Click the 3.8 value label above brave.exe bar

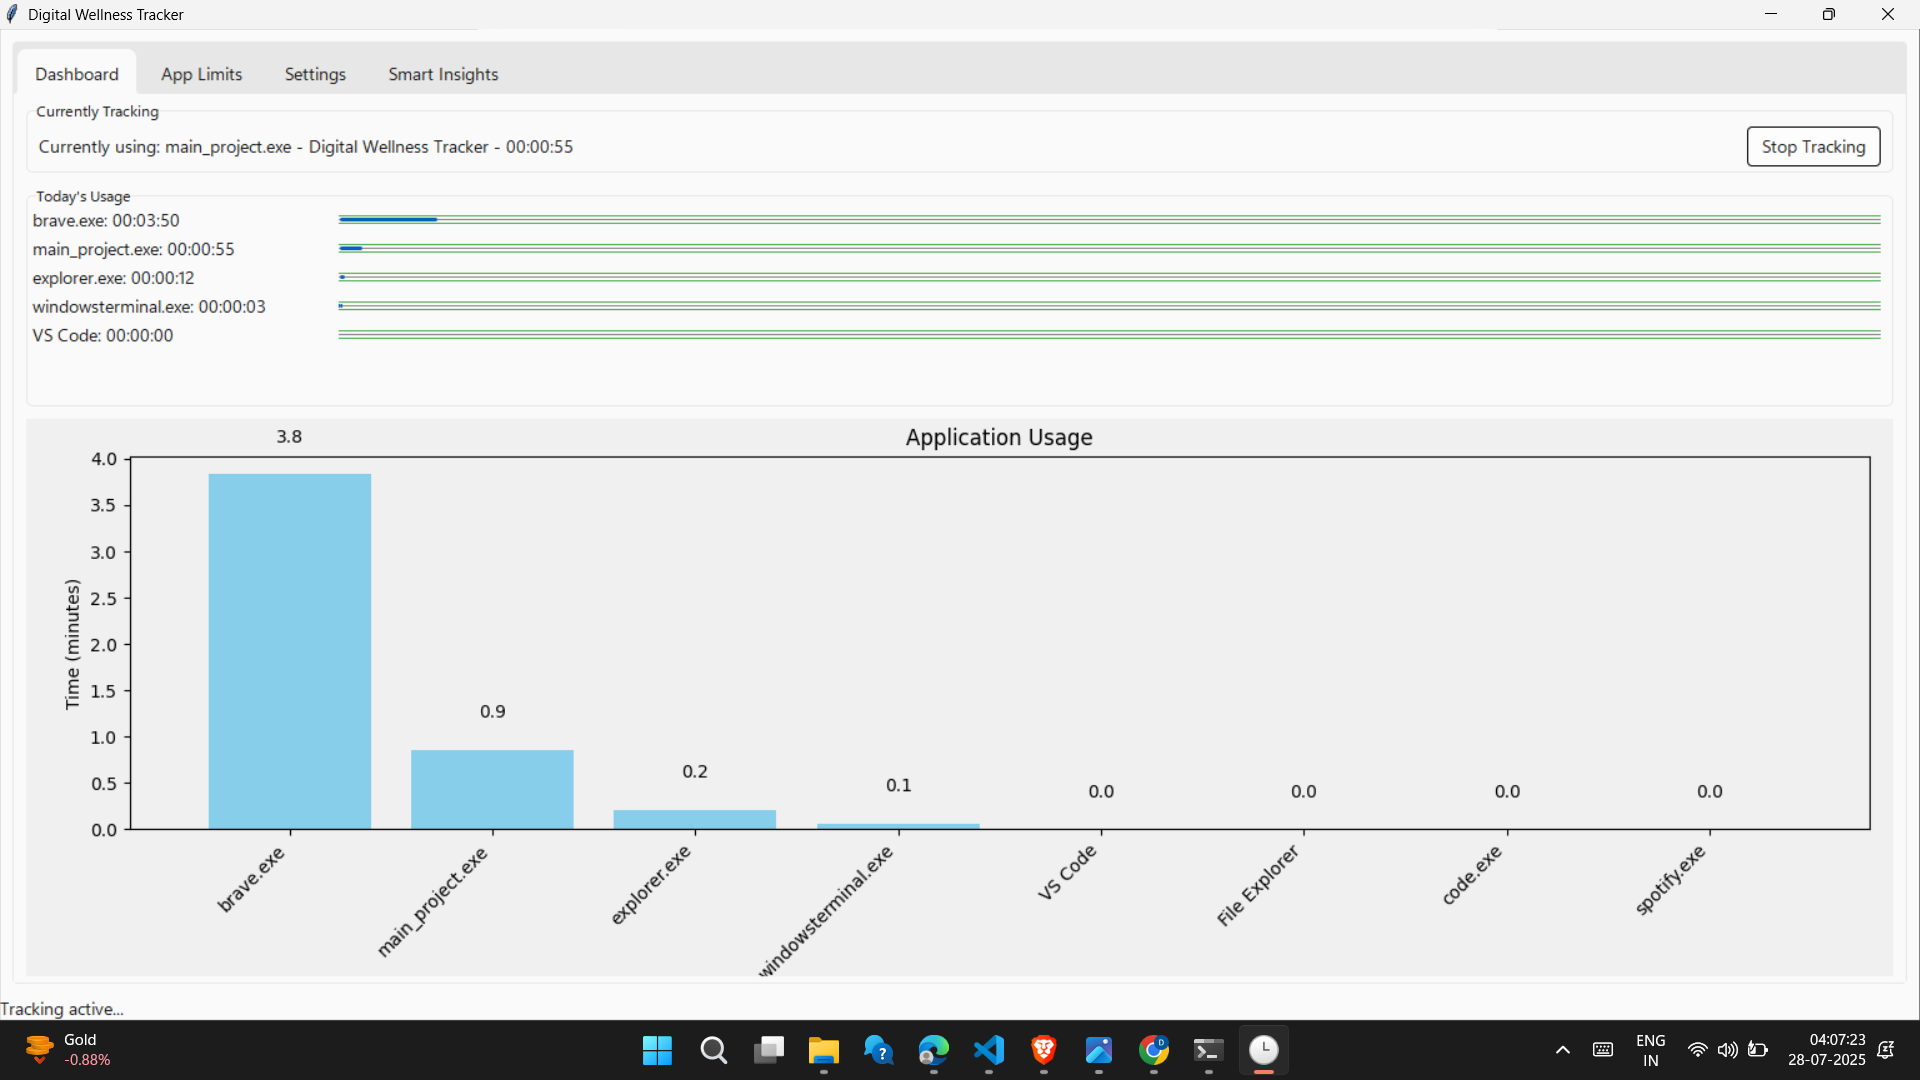pyautogui.click(x=289, y=437)
